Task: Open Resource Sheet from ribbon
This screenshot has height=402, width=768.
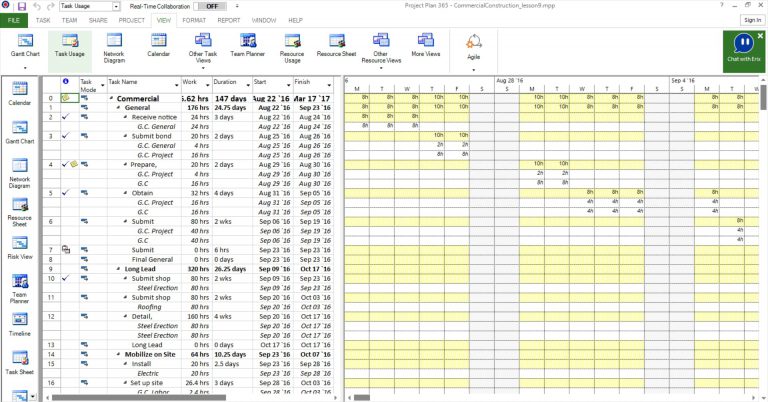Action: pos(336,47)
